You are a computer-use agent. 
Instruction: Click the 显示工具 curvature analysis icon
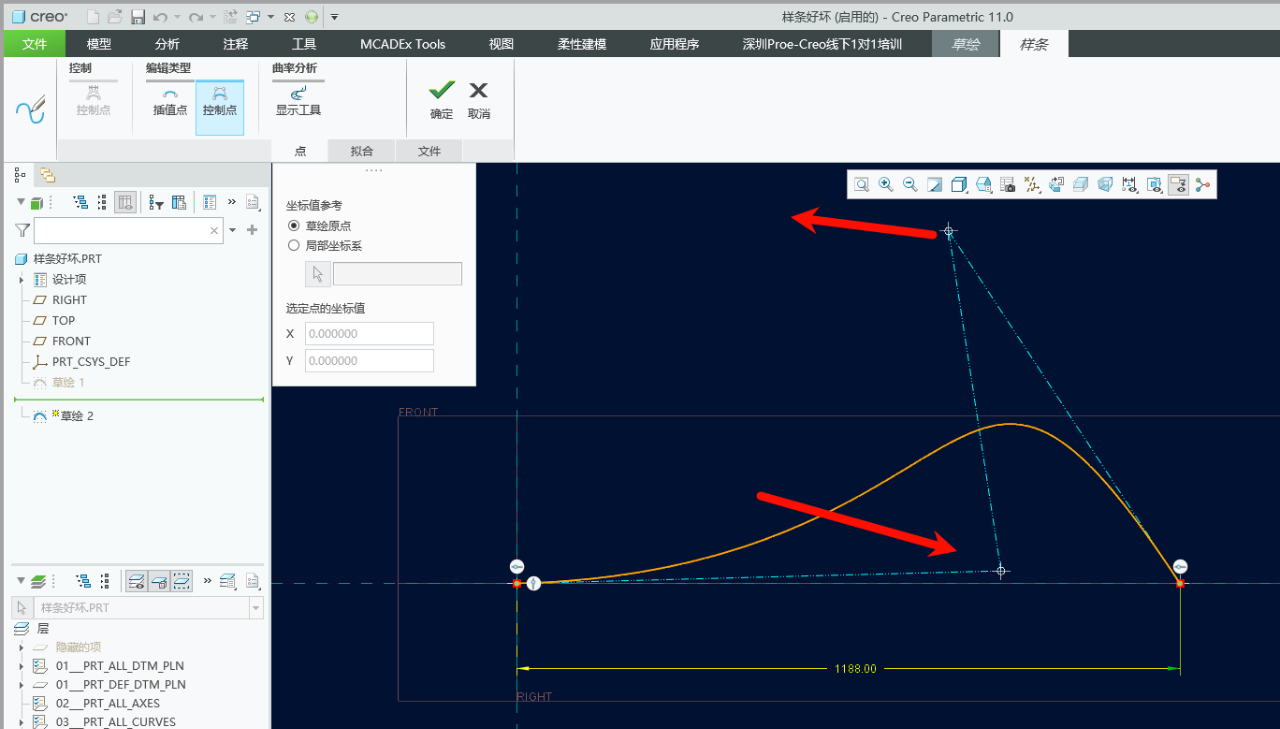298,100
